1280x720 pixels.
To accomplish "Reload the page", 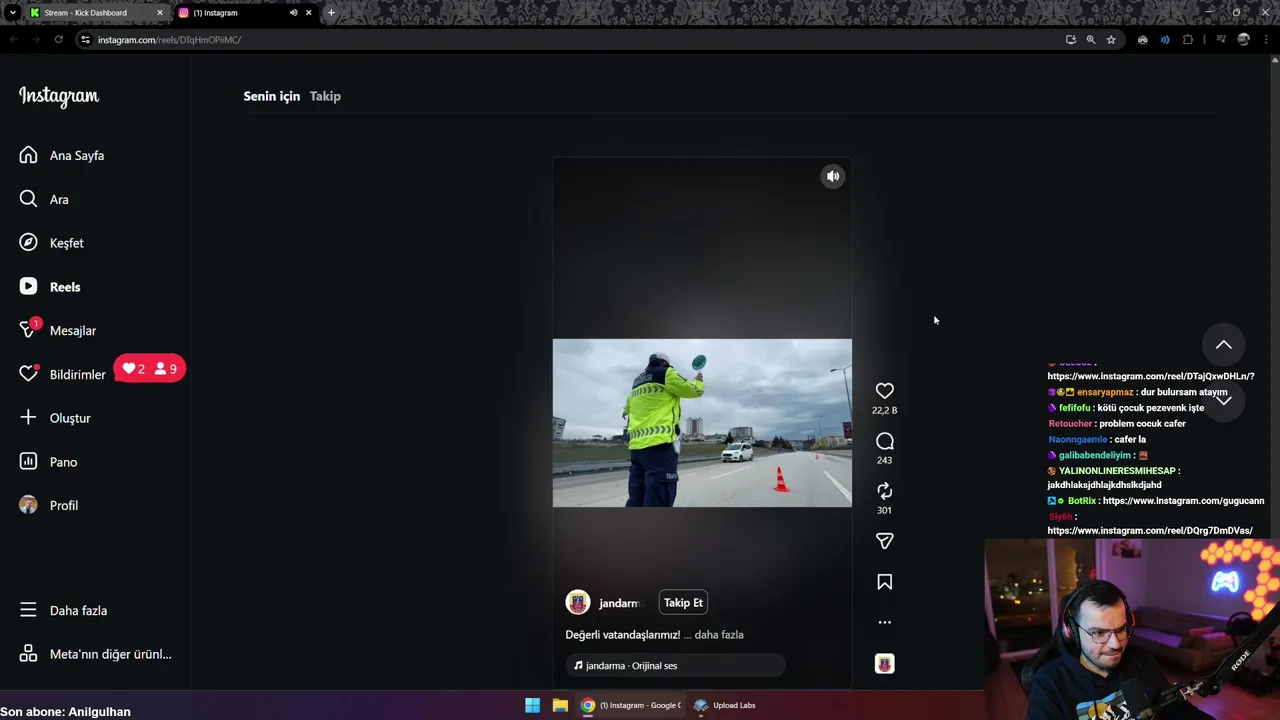I will coord(59,40).
